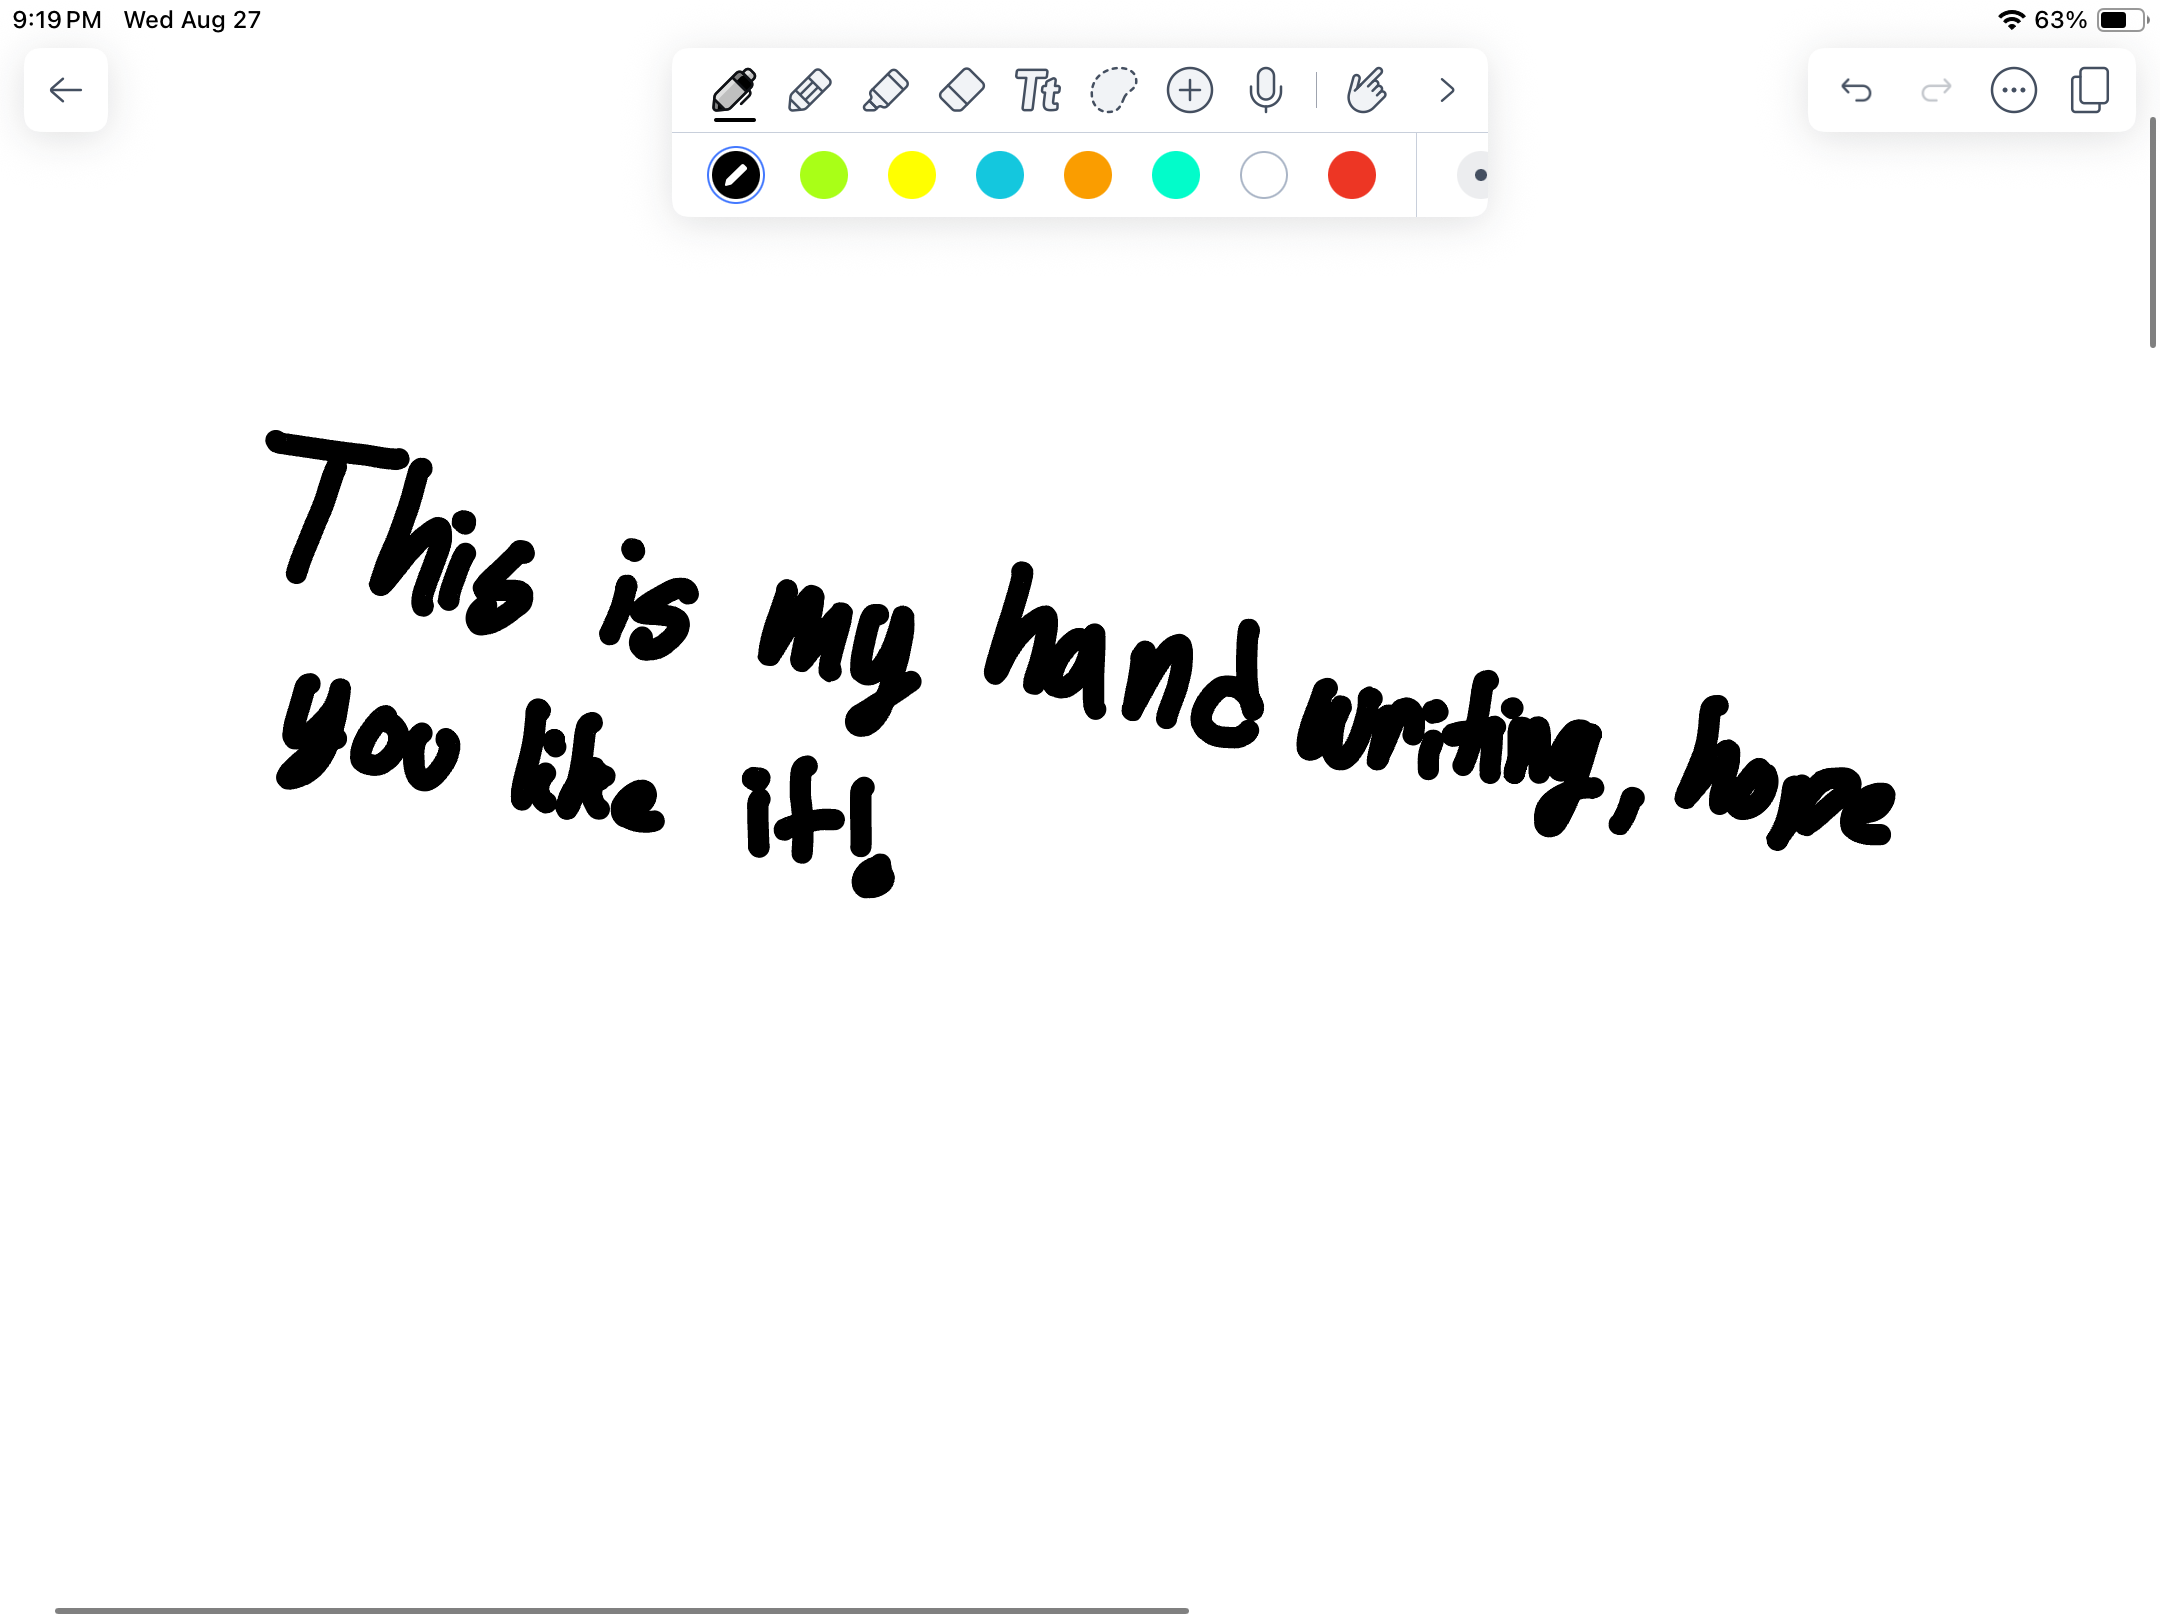Image resolution: width=2160 pixels, height=1620 pixels.
Task: Pick the white color
Action: (1264, 176)
